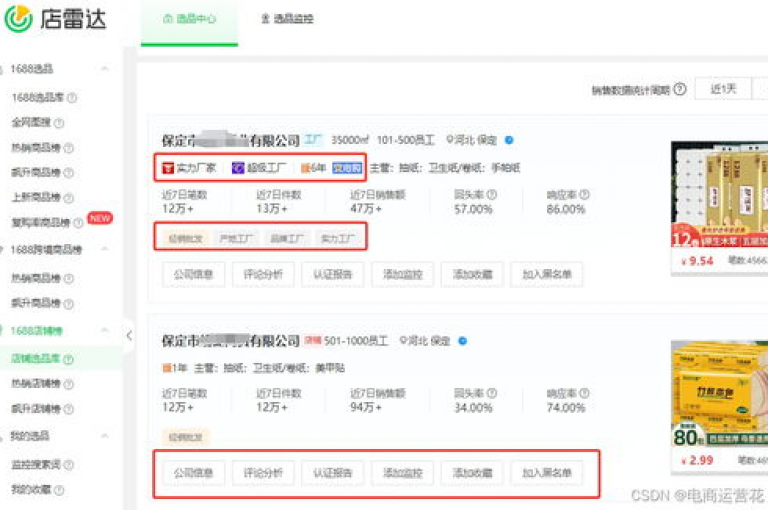Click the 品牌工厂 tag

(287, 239)
